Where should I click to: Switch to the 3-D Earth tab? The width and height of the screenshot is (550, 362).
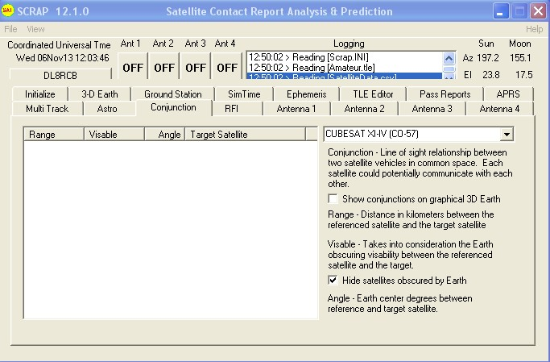[x=100, y=94]
